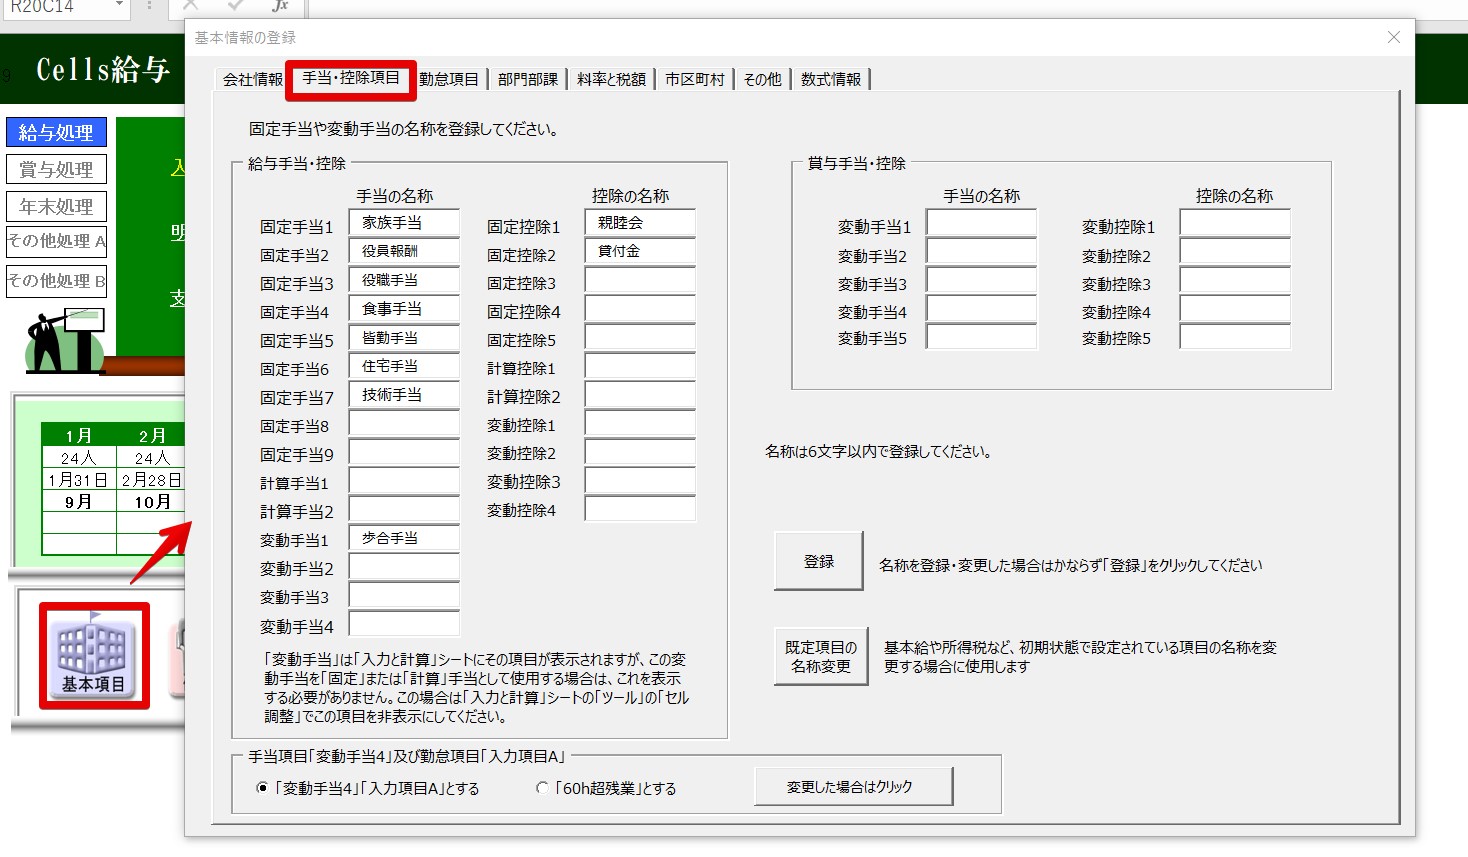Screen dimensions: 1468x857
Task: Click the 変更した場合はクリック button
Action: (x=853, y=787)
